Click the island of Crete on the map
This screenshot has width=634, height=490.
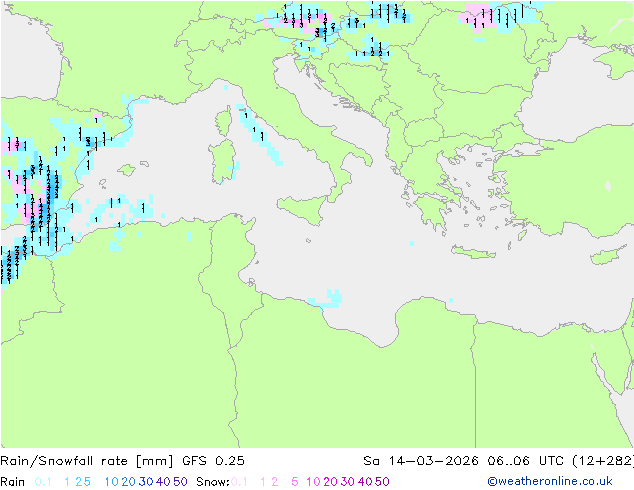coord(472,252)
